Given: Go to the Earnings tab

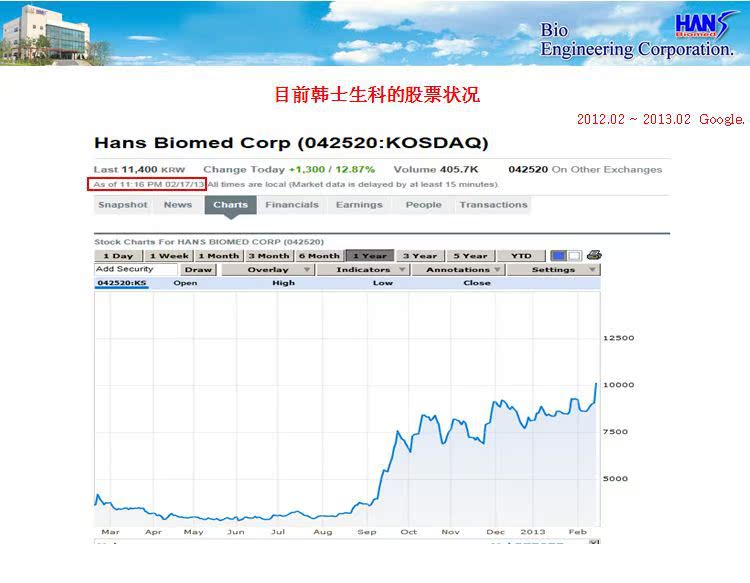Looking at the screenshot, I should tap(359, 205).
